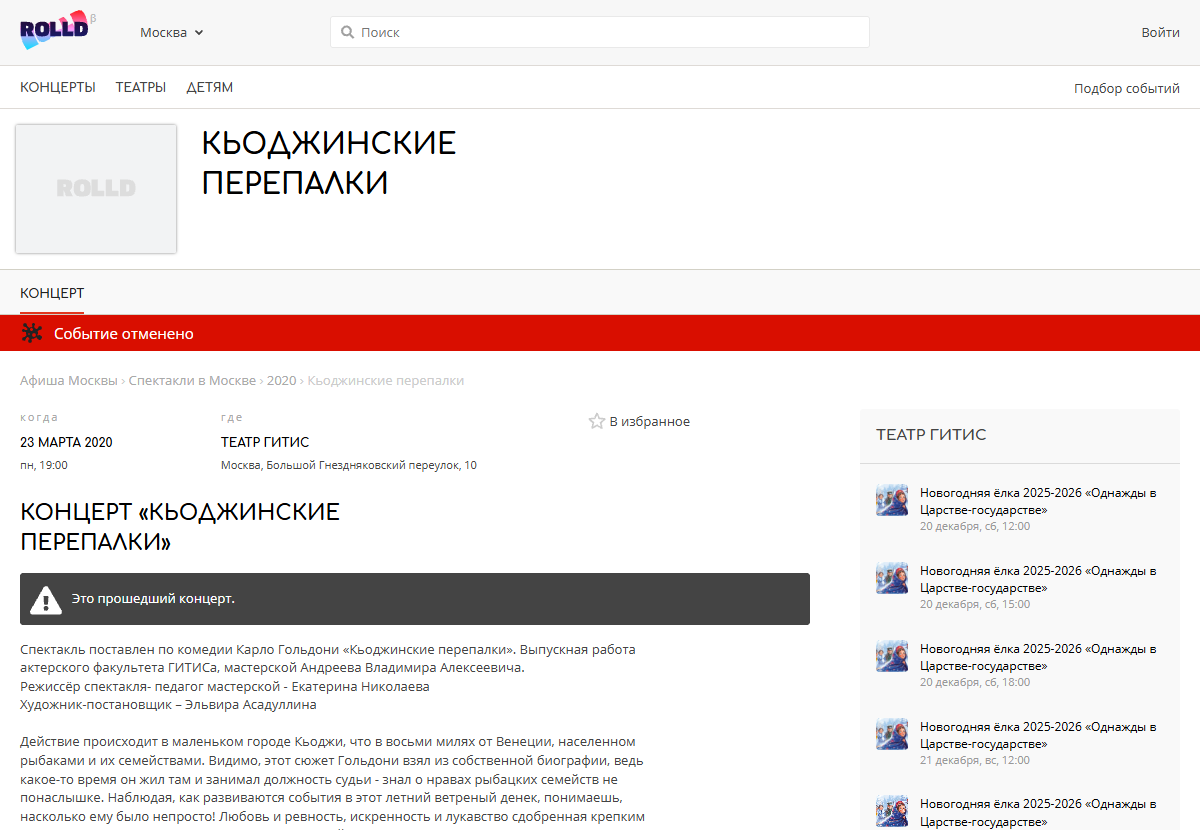
Task: Open the Театры menu
Action: [x=140, y=87]
